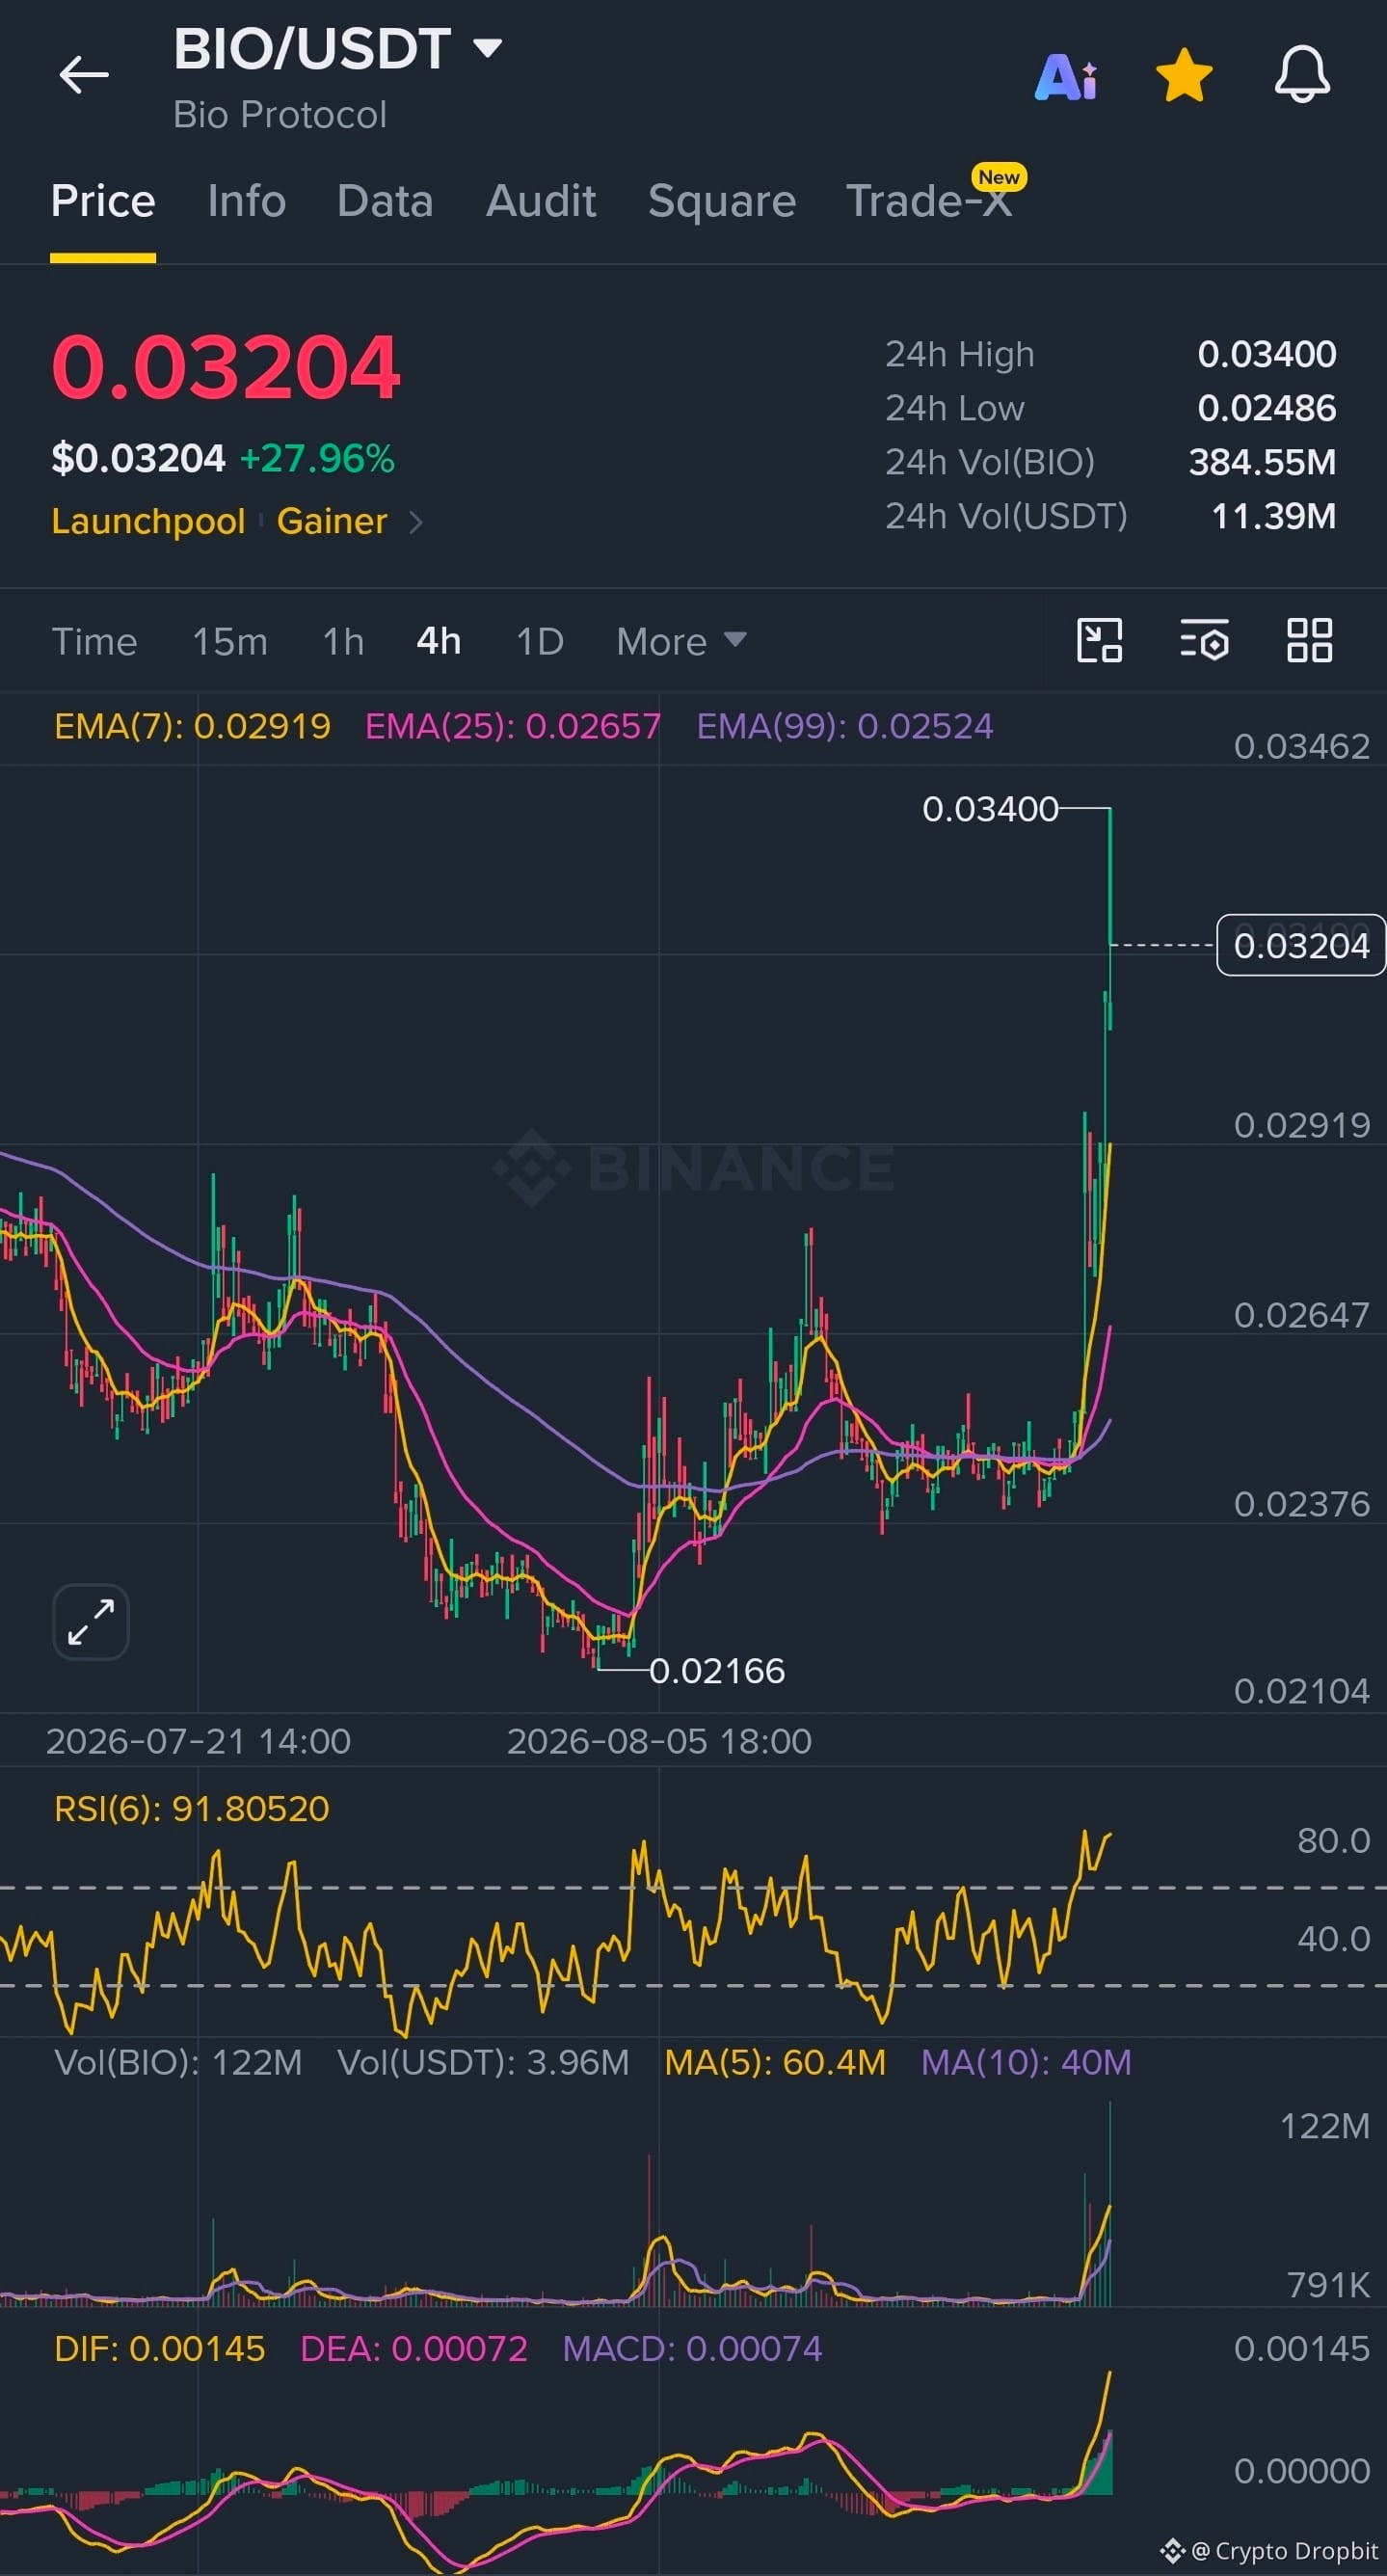Switch to the Info tab

(x=247, y=201)
